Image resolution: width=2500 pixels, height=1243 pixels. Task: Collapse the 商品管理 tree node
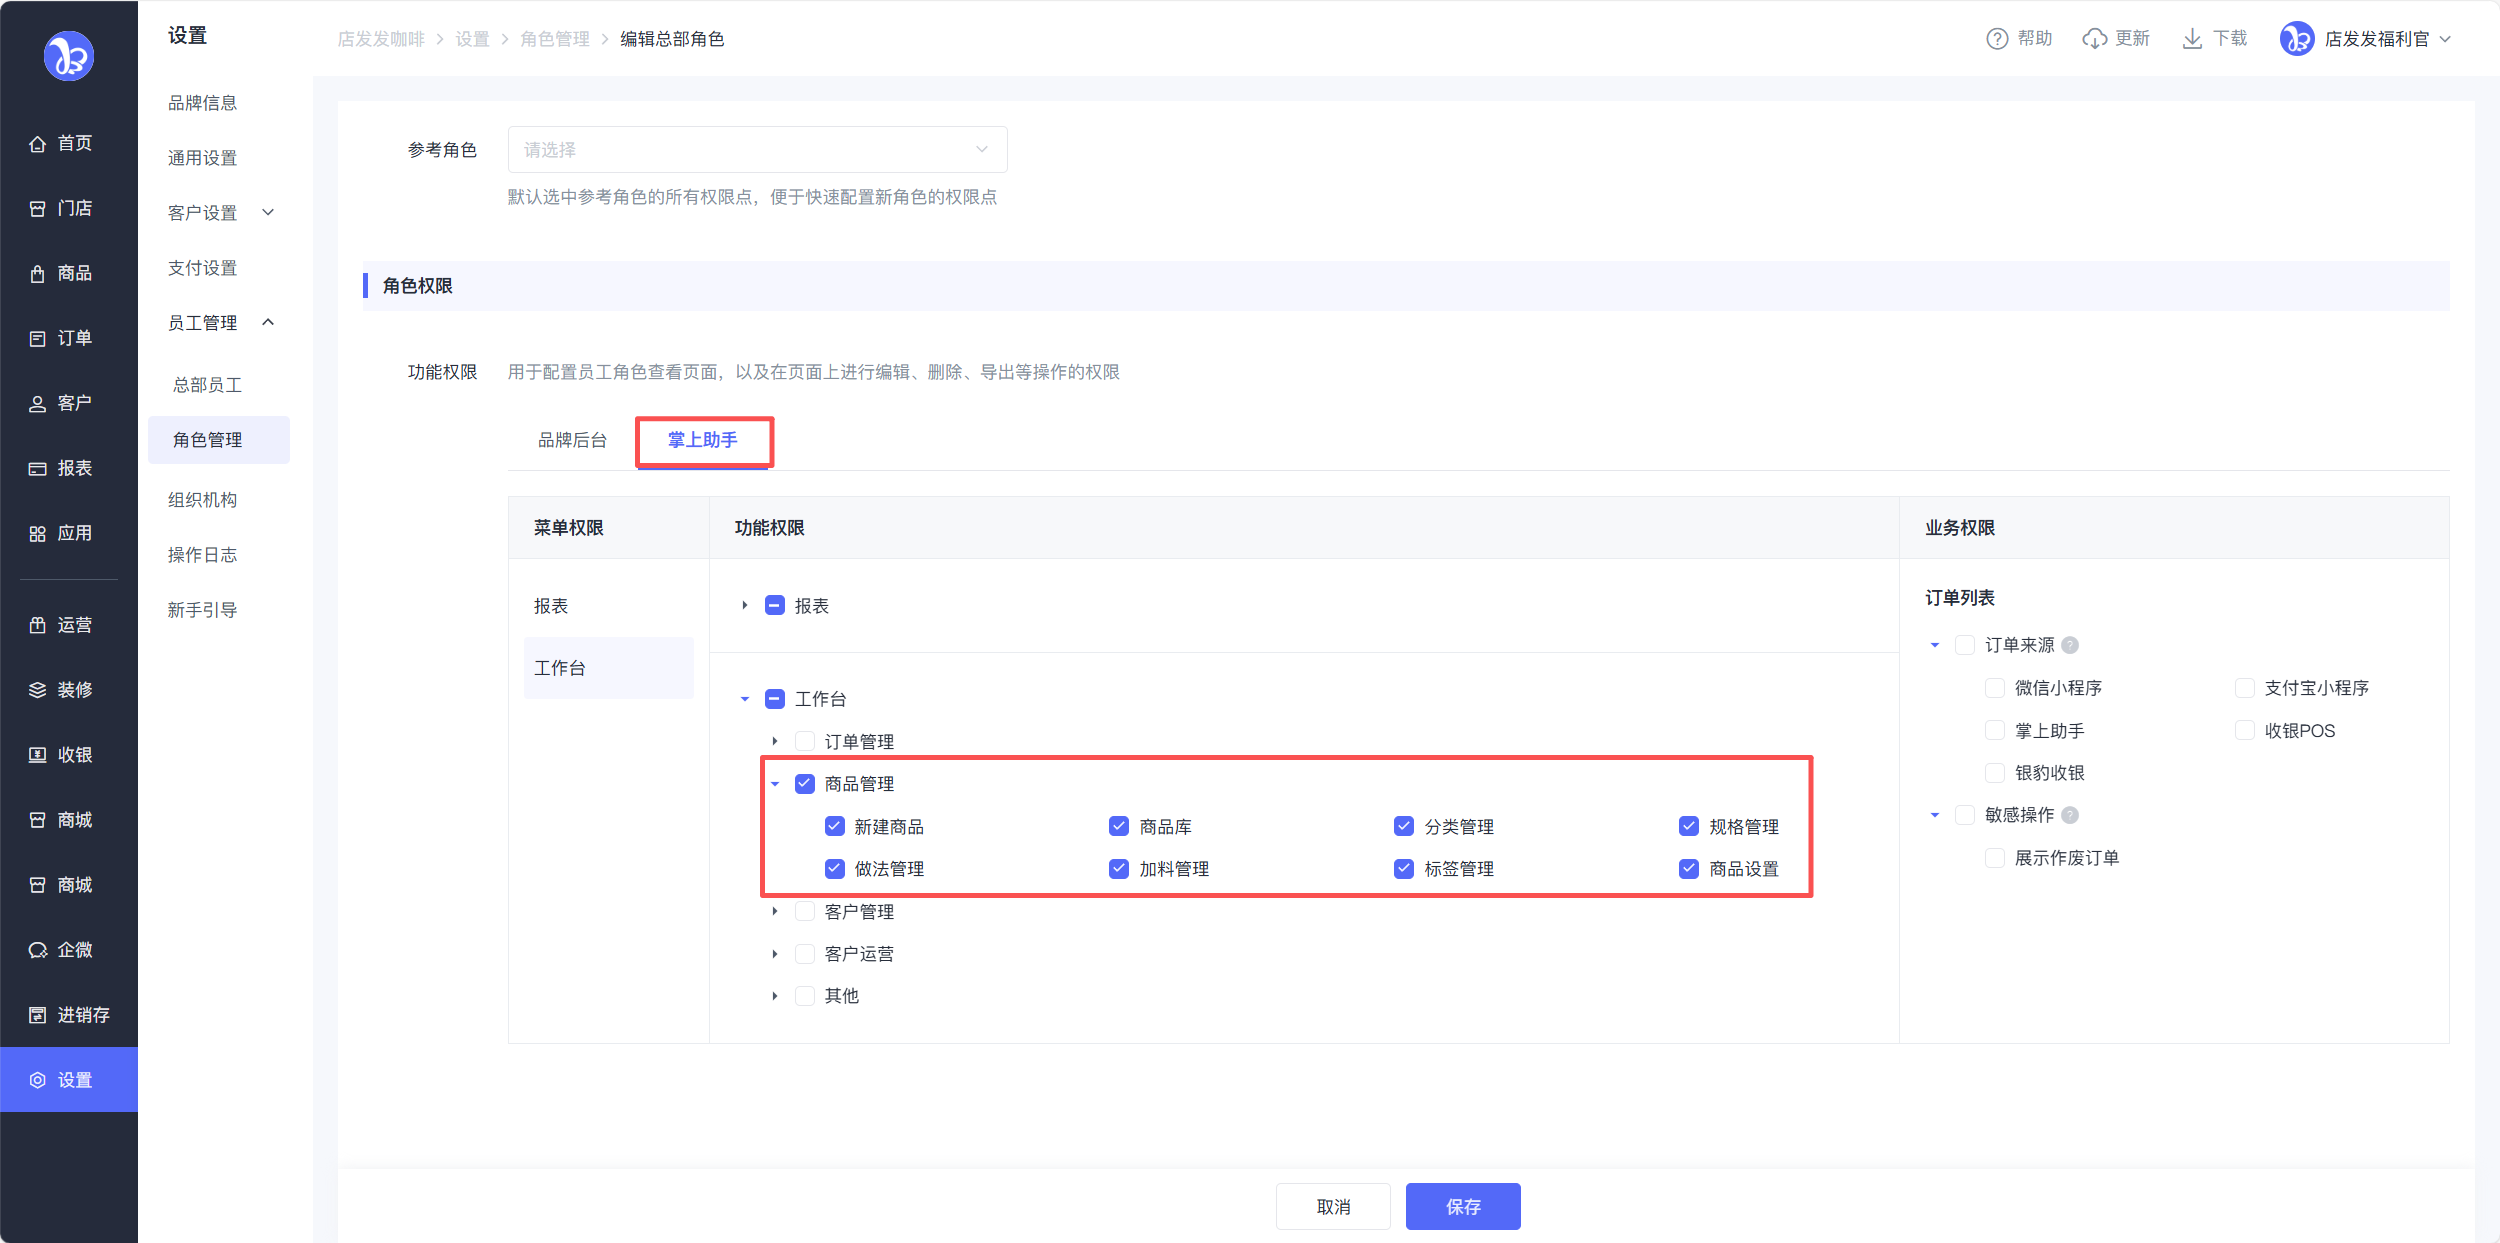775,784
